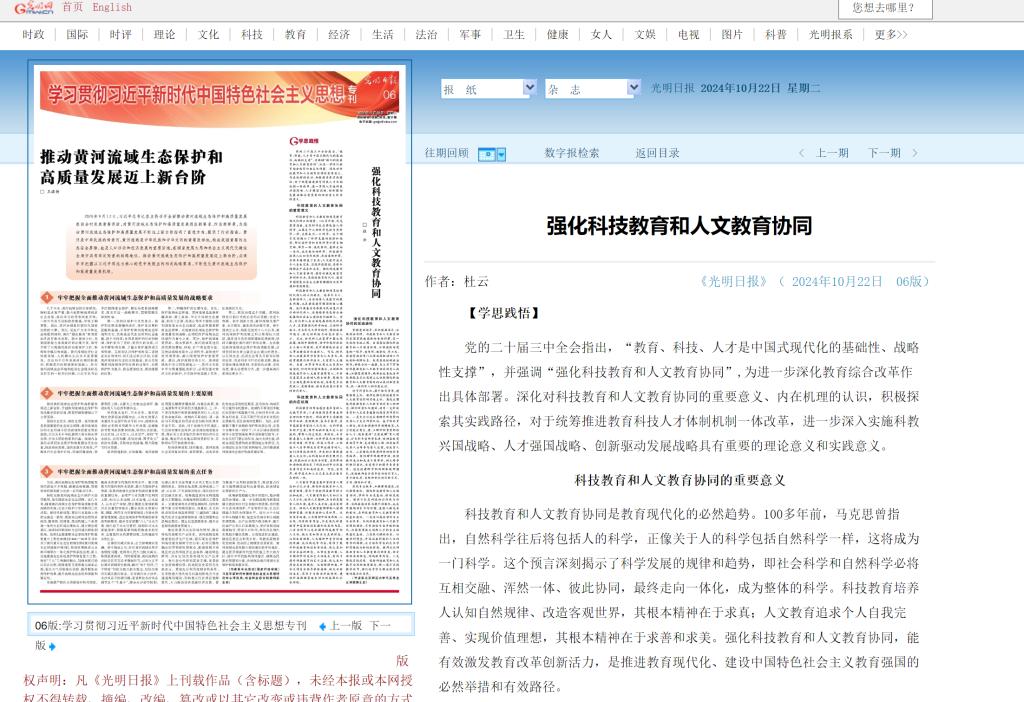
Task: Open the 往期回顾 date dropdown arrow
Action: pos(501,154)
